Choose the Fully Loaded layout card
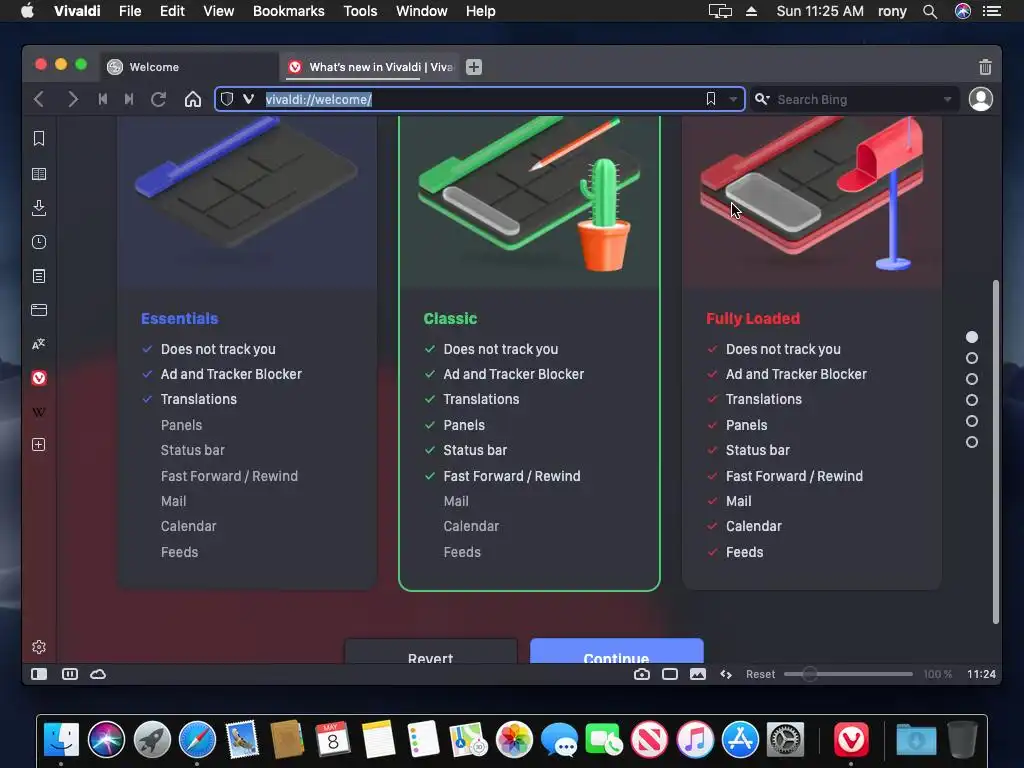 [x=812, y=353]
